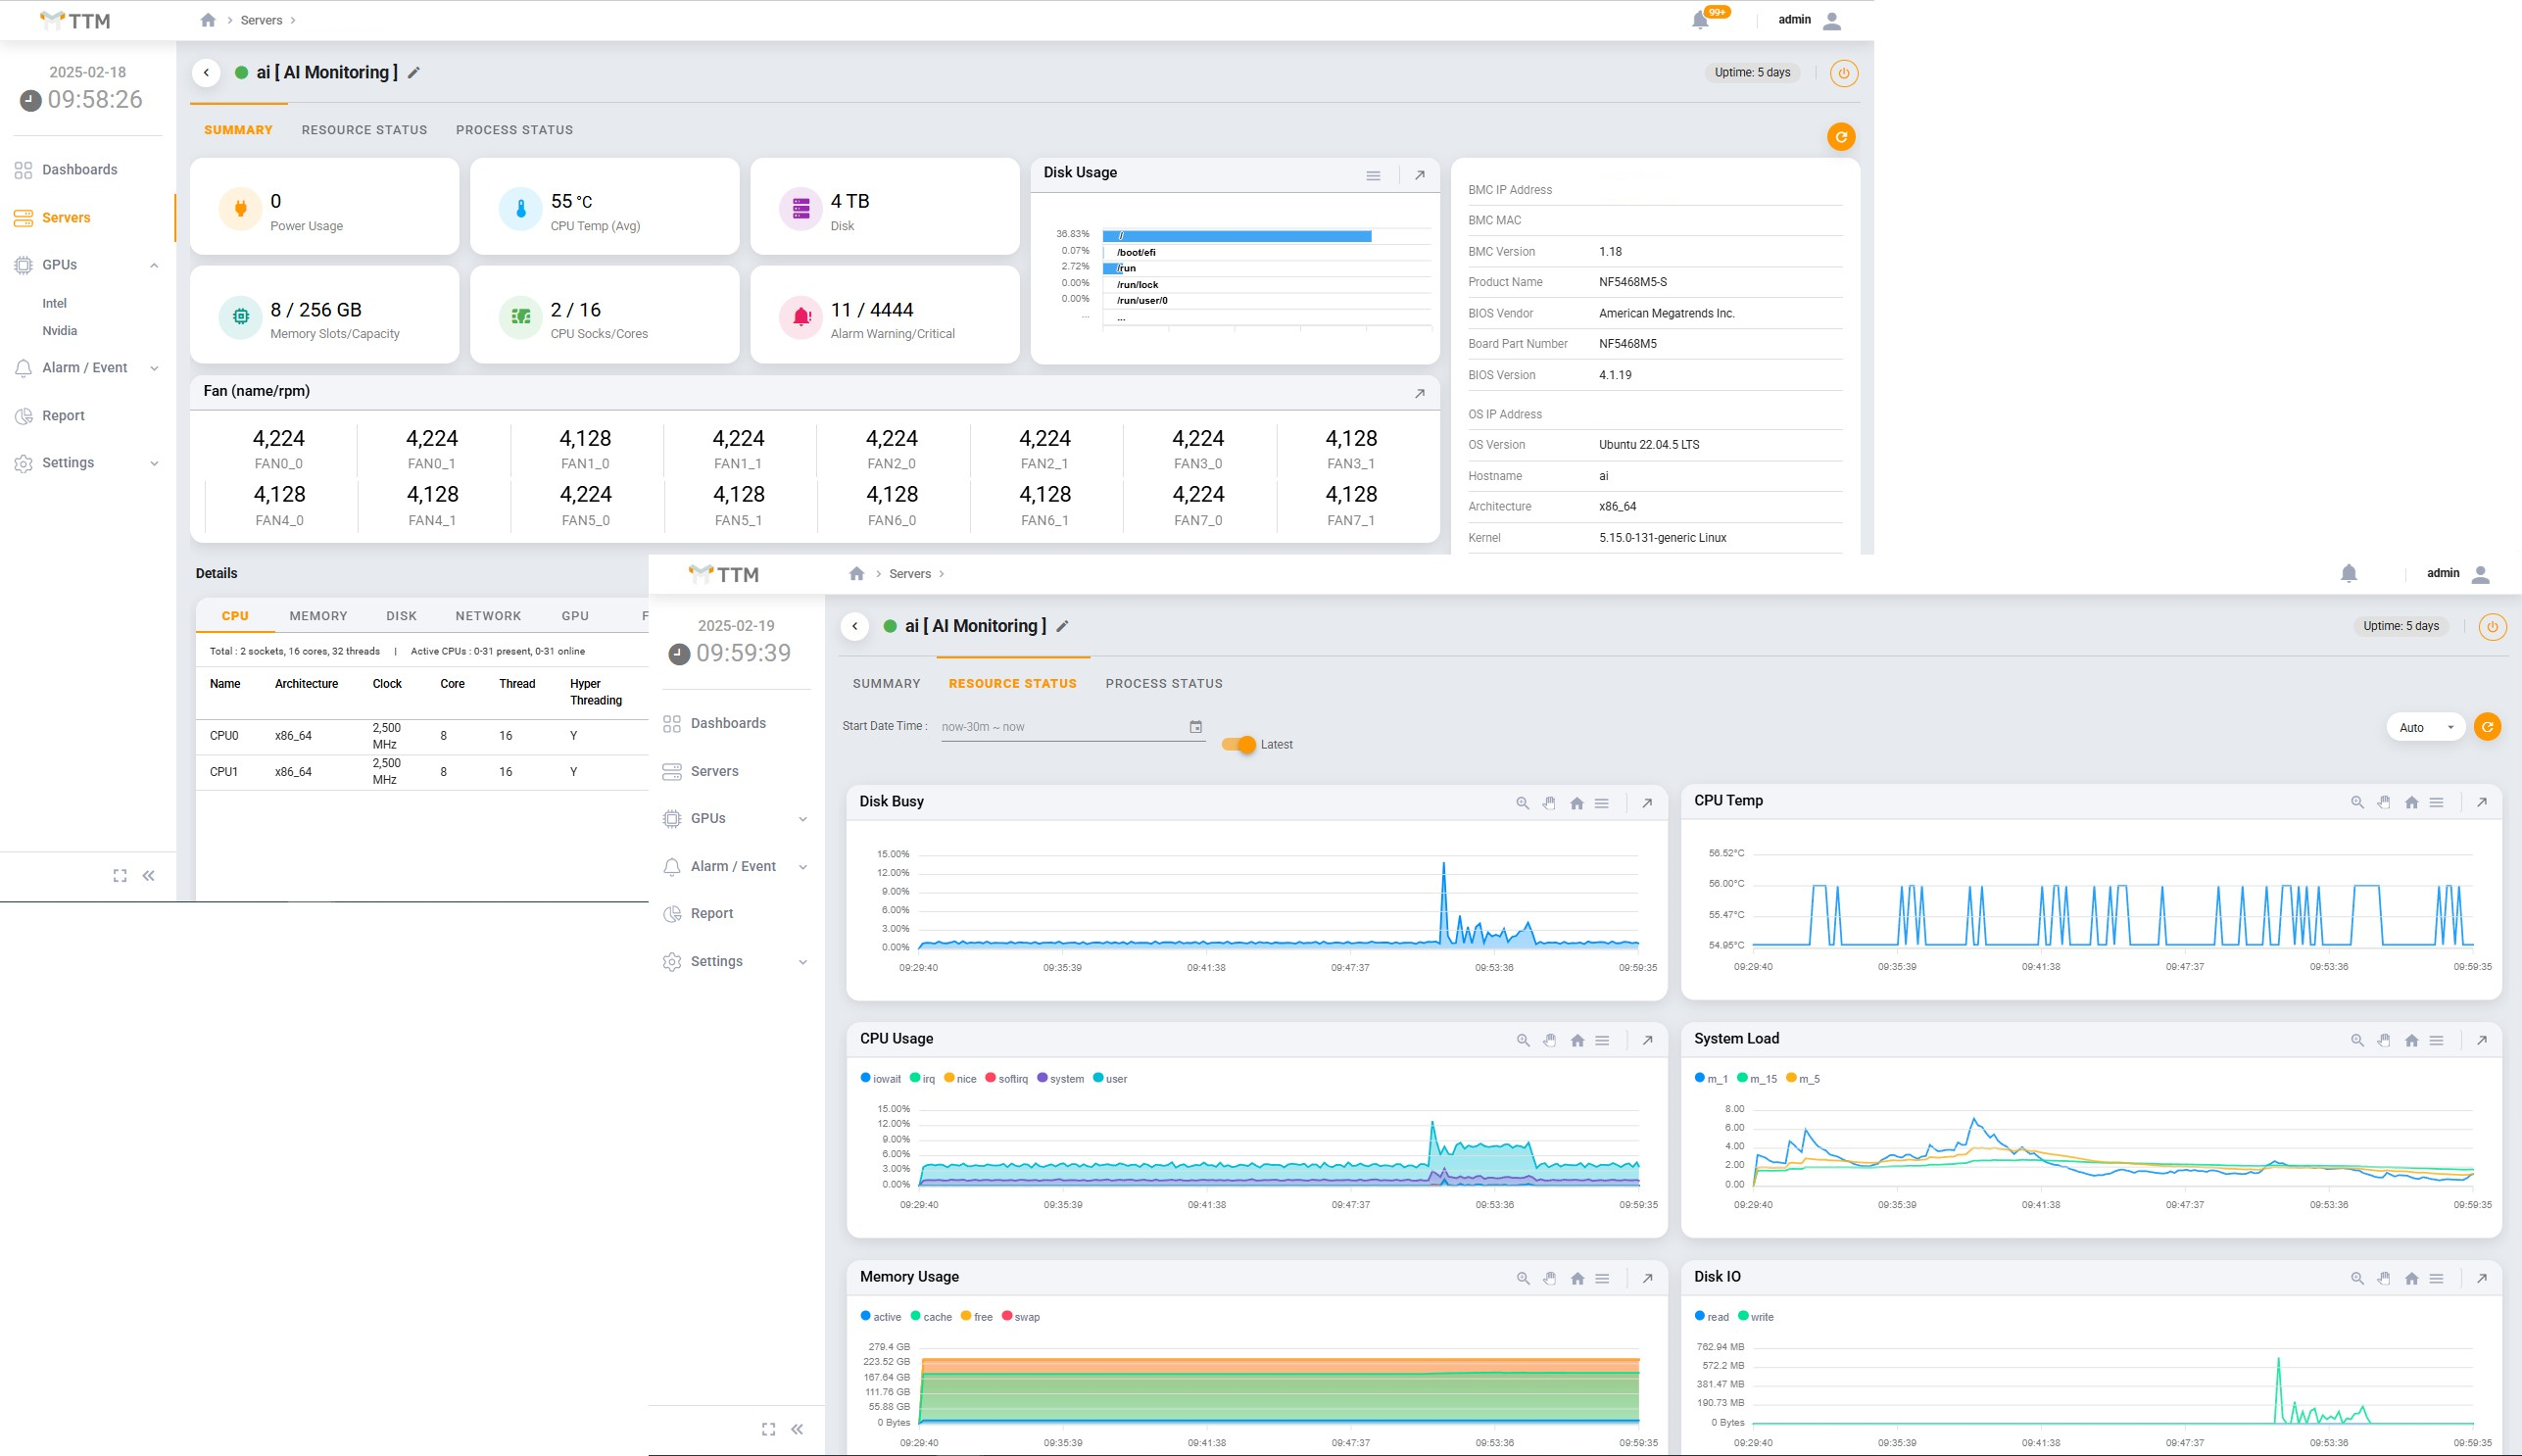Click the edit pencil next to server name
2522x1456 pixels.
pyautogui.click(x=414, y=73)
